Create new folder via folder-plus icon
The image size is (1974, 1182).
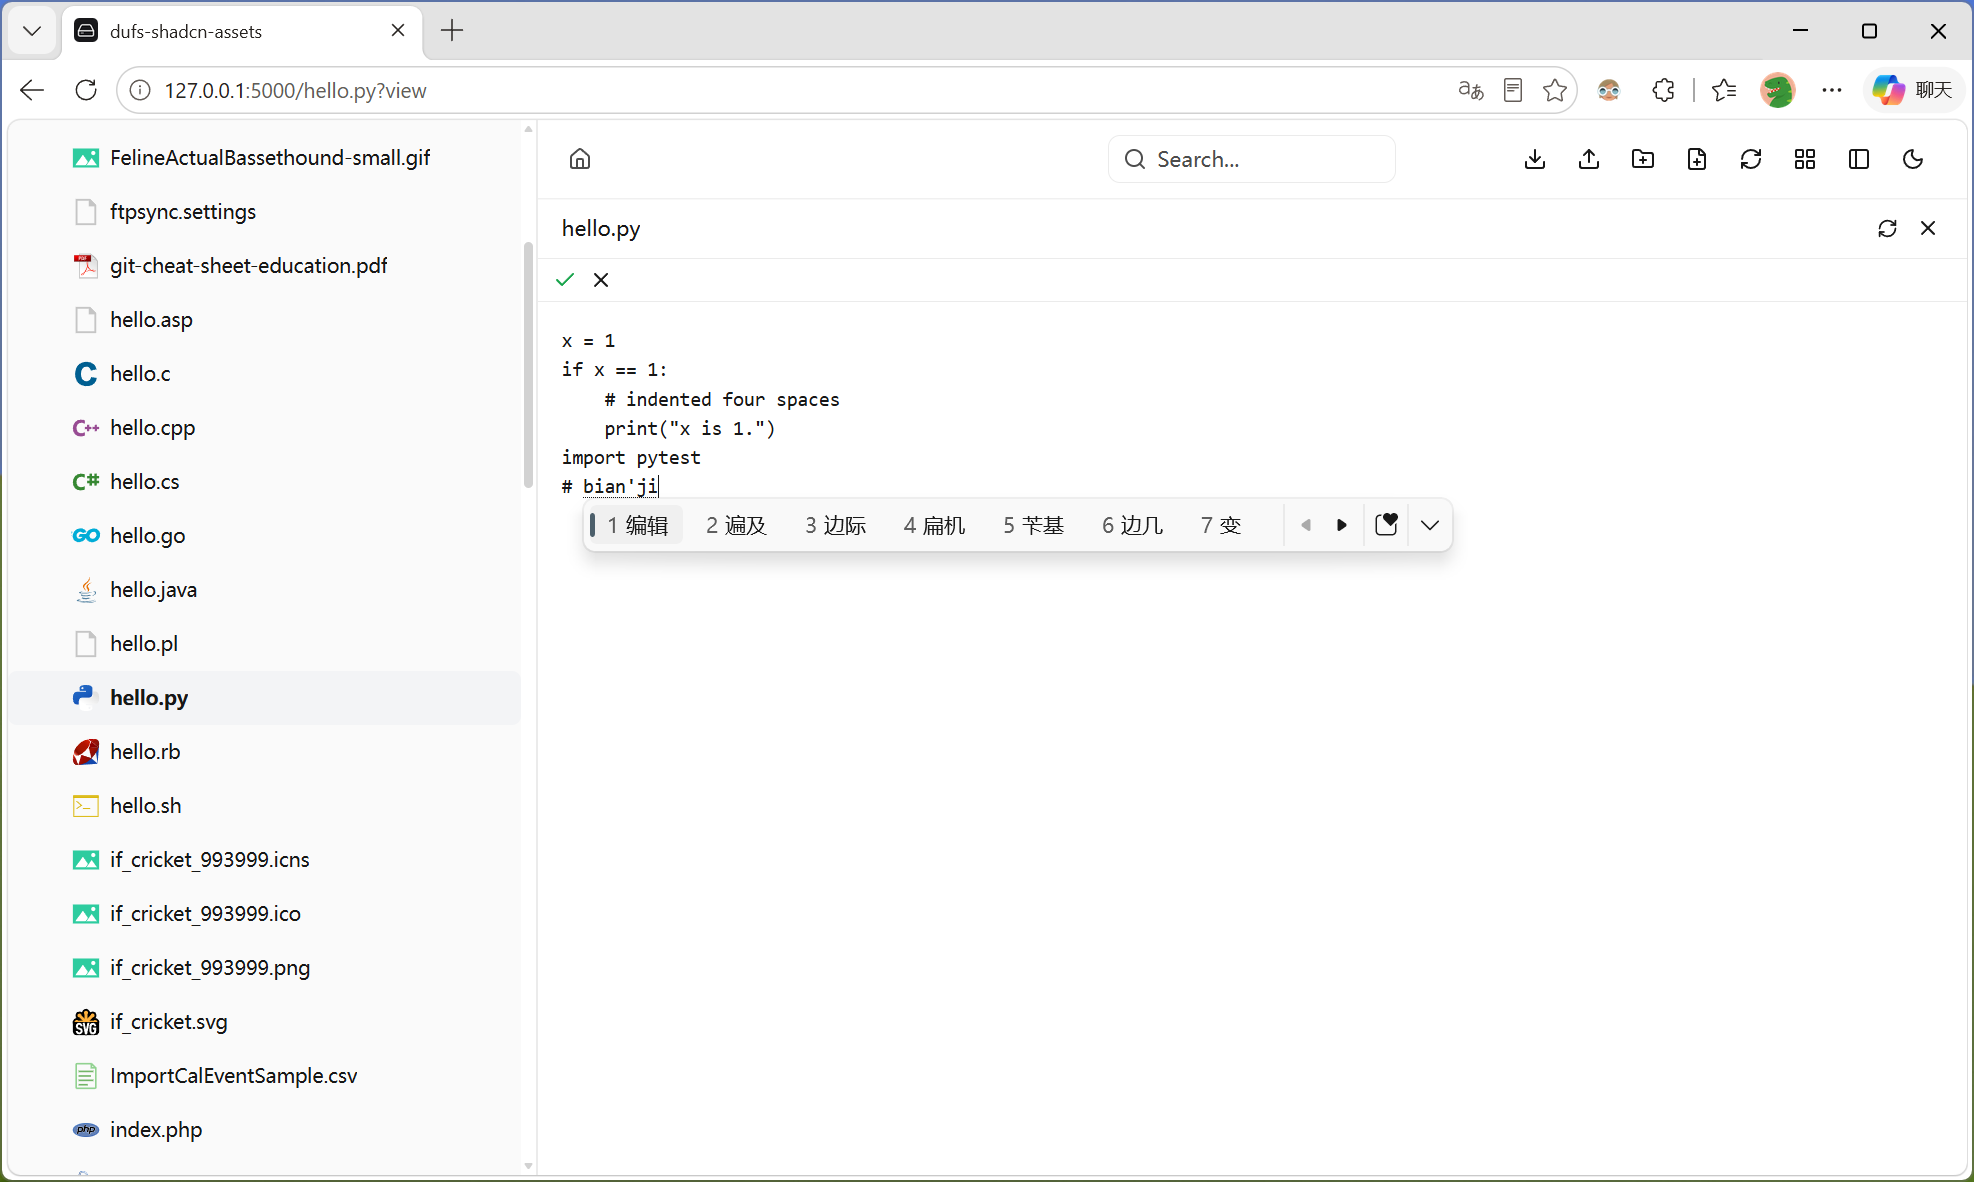(x=1643, y=159)
